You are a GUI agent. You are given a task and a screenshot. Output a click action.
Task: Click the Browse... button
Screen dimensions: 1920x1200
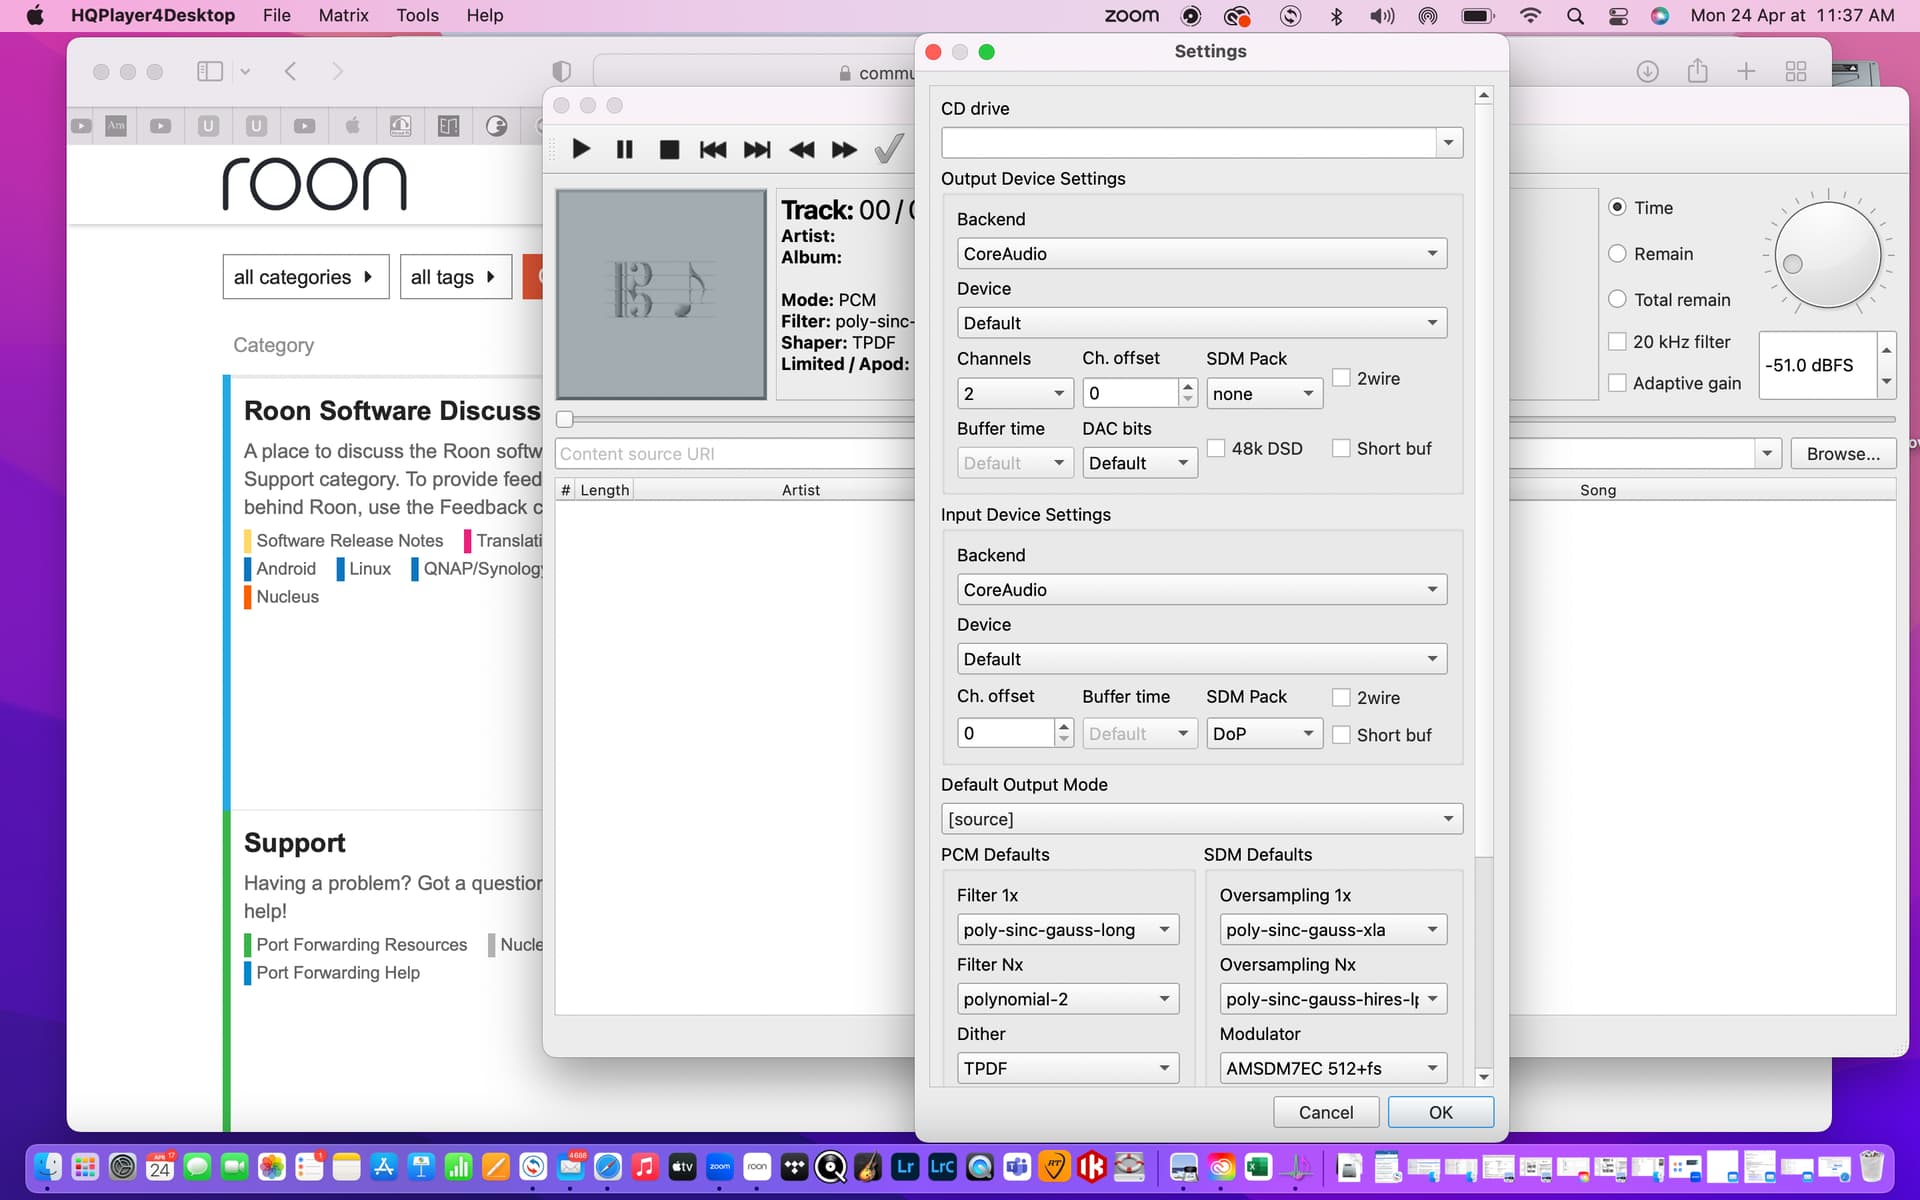(1842, 454)
